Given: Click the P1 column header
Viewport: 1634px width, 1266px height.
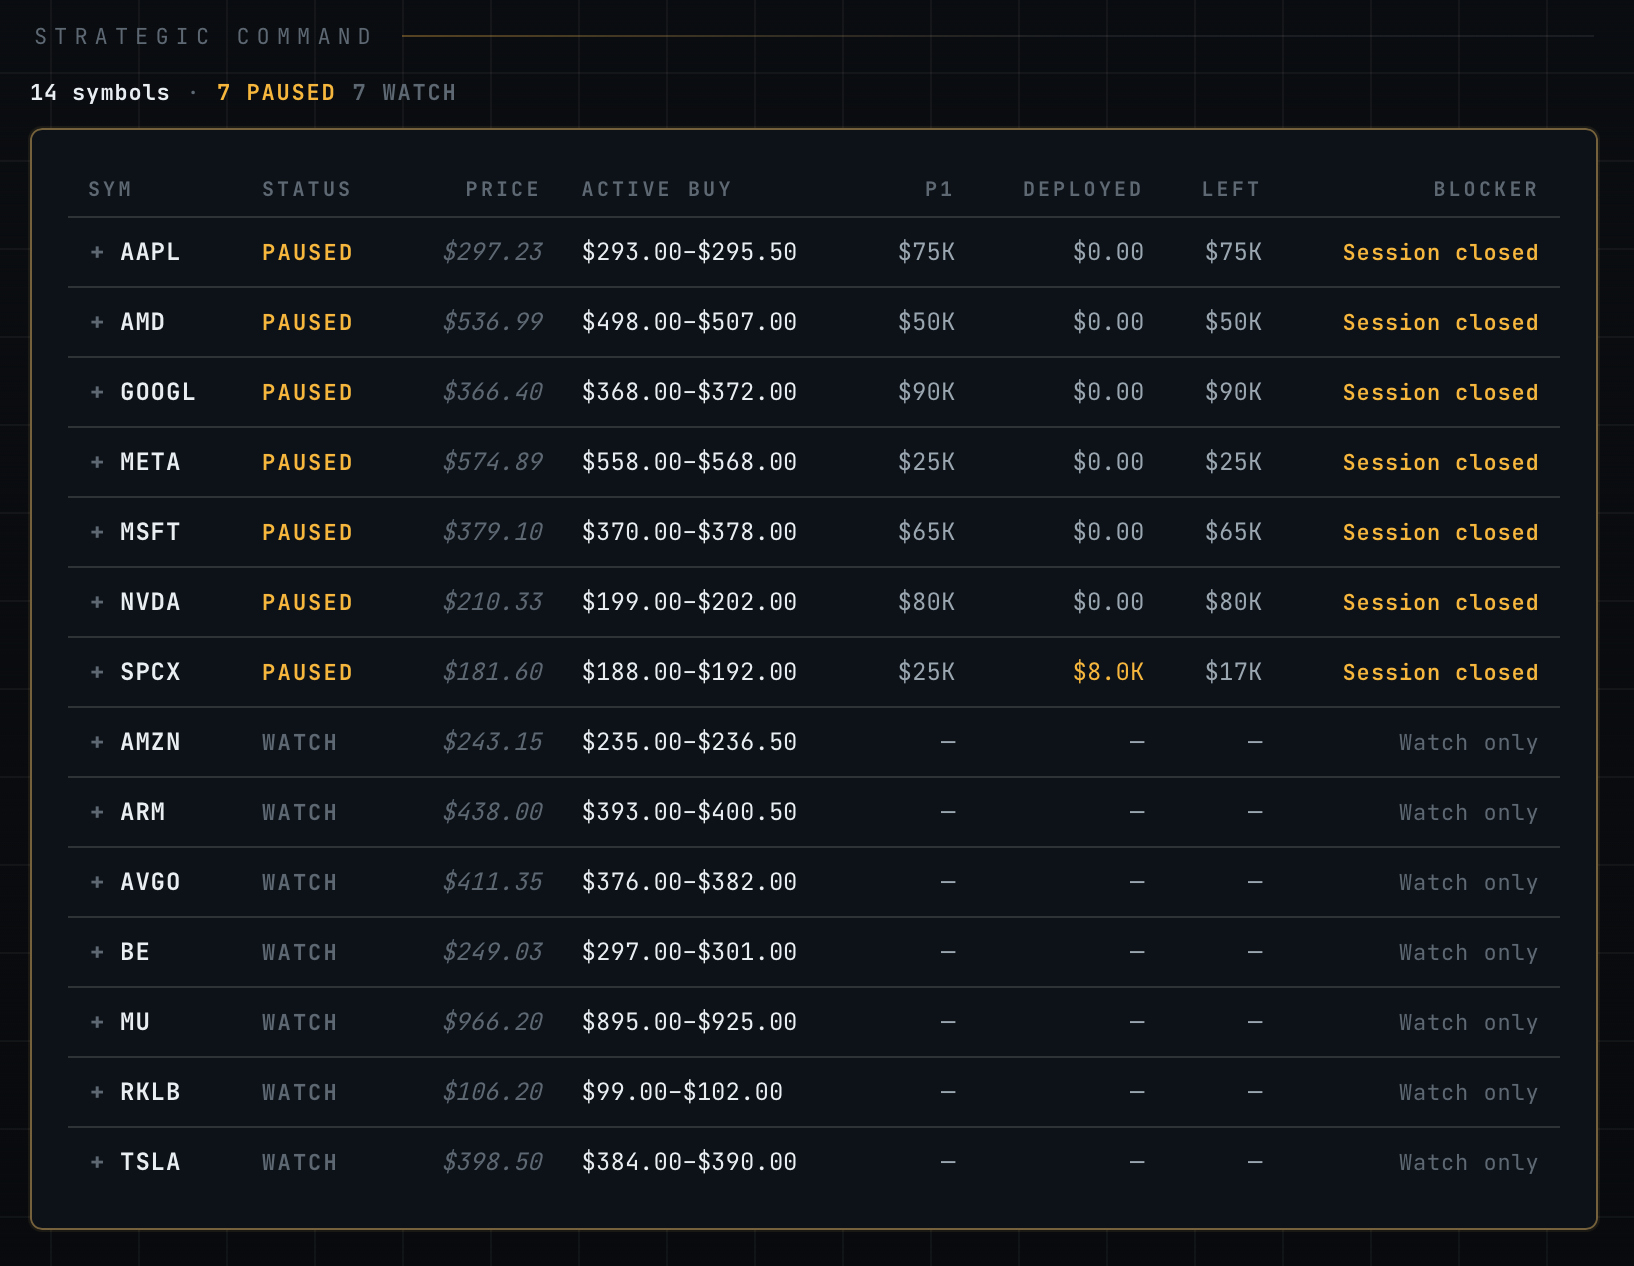Looking at the screenshot, I should (939, 189).
